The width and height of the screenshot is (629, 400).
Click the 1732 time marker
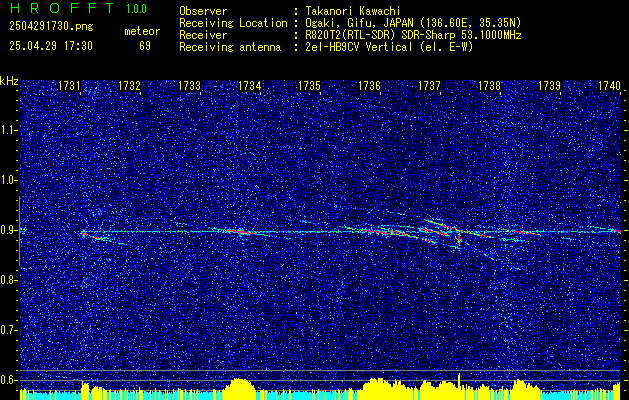click(129, 86)
